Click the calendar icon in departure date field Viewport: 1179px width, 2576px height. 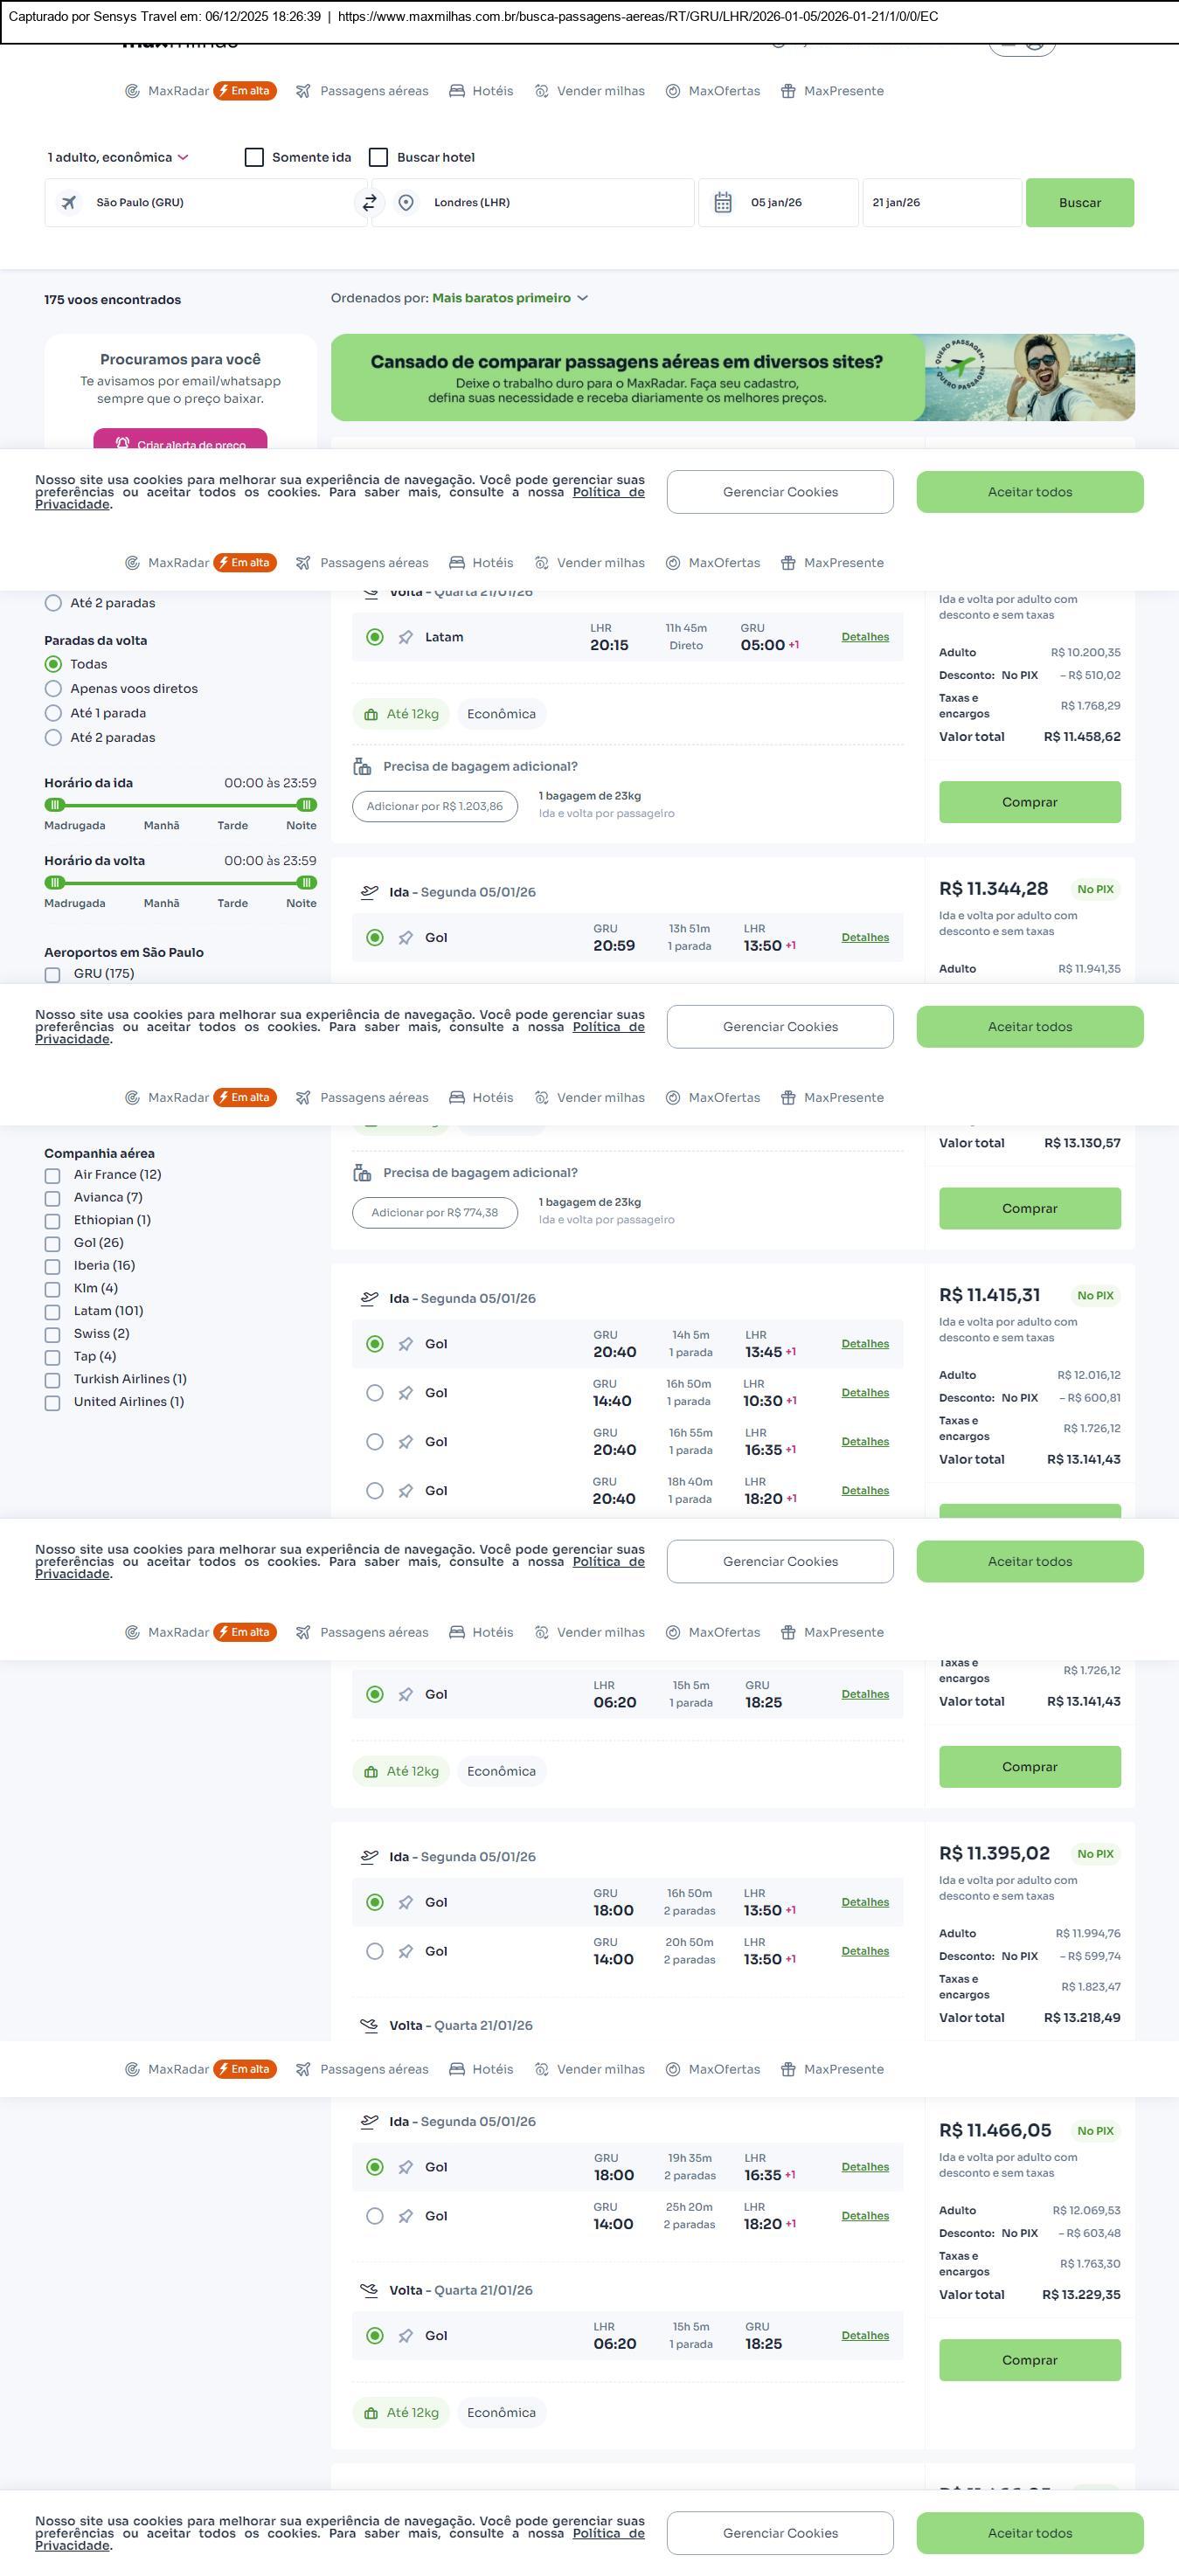pos(723,203)
